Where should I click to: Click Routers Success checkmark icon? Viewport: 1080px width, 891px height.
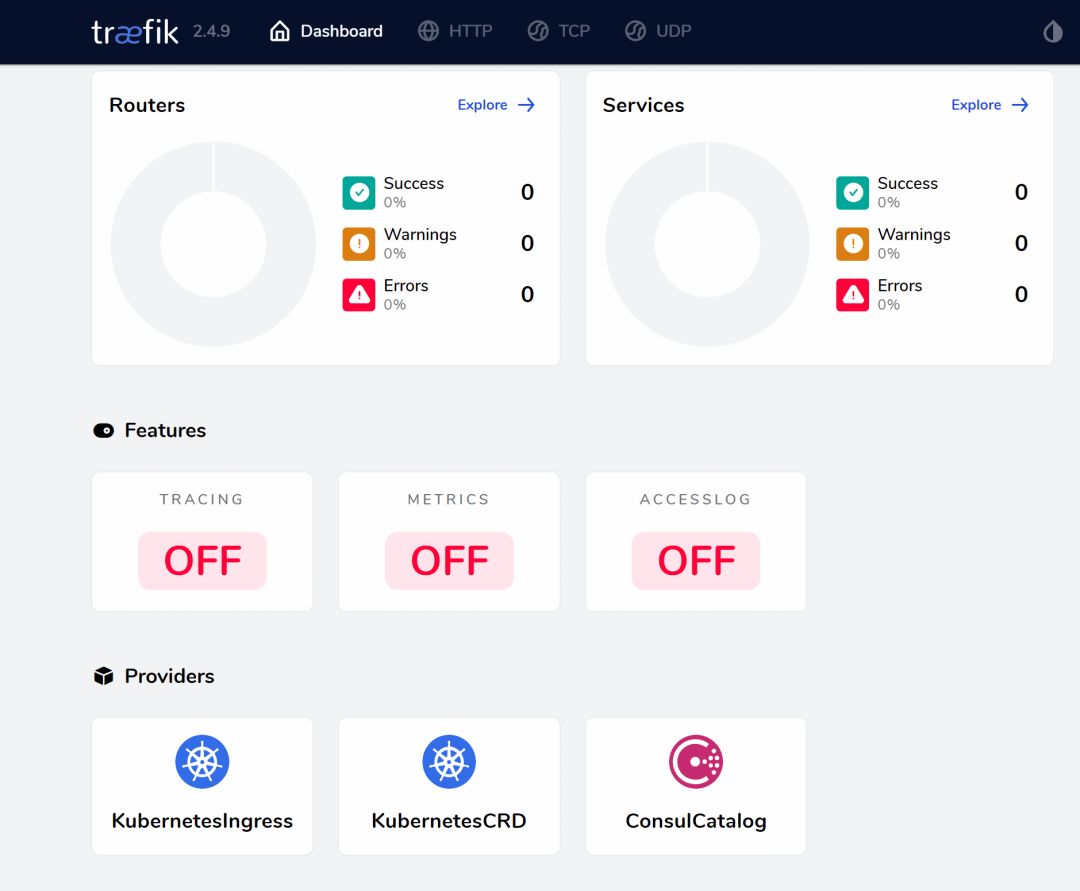[x=359, y=193]
